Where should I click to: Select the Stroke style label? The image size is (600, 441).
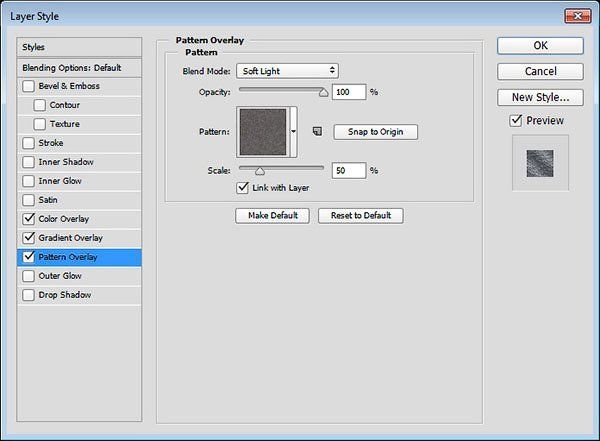[51, 143]
